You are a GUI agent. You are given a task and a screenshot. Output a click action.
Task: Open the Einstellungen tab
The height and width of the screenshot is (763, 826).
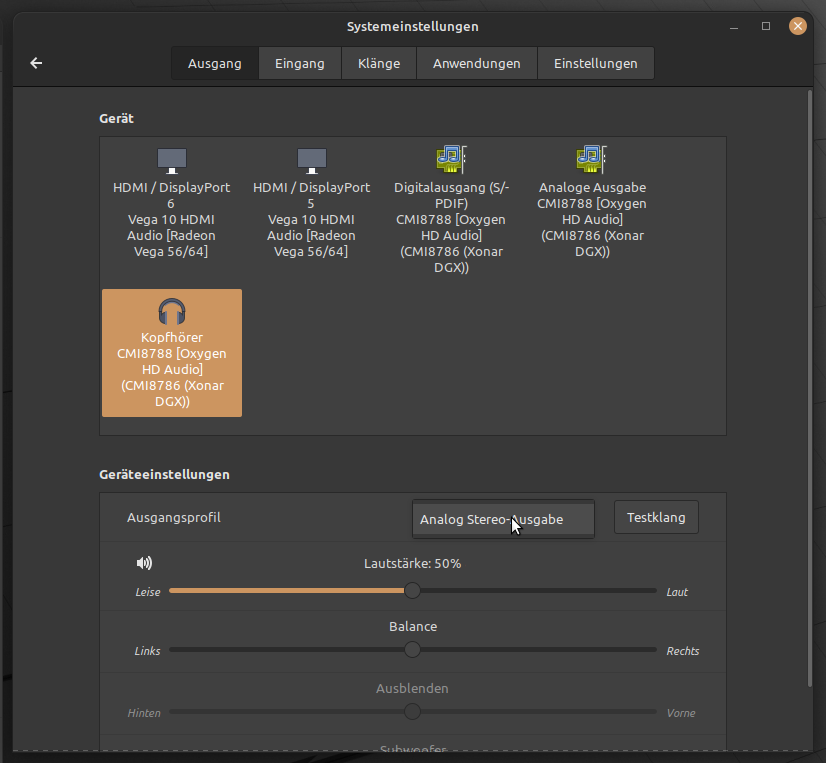[x=596, y=63]
